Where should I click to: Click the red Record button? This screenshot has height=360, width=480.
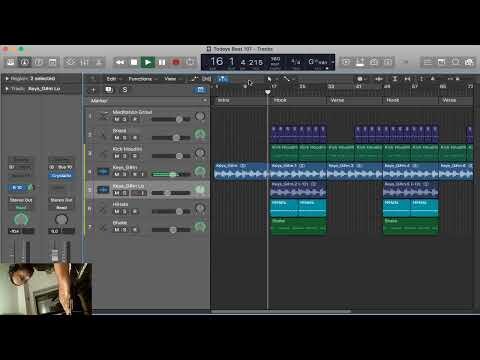176,62
